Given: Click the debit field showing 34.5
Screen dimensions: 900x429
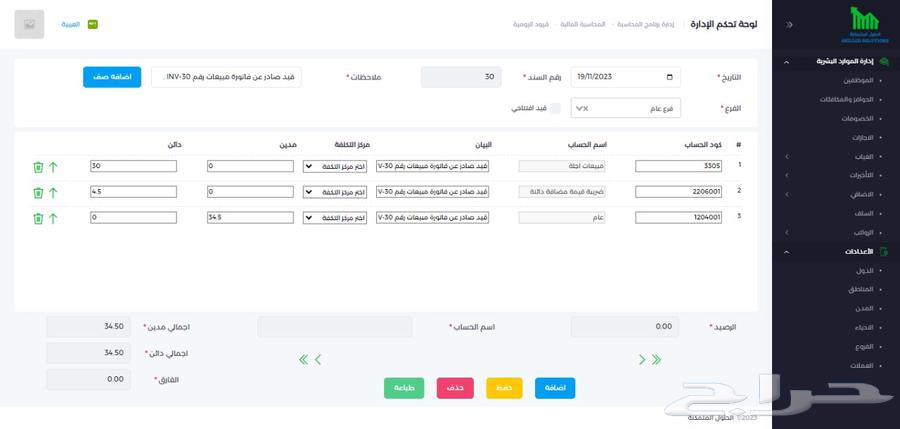Looking at the screenshot, I should [250, 218].
